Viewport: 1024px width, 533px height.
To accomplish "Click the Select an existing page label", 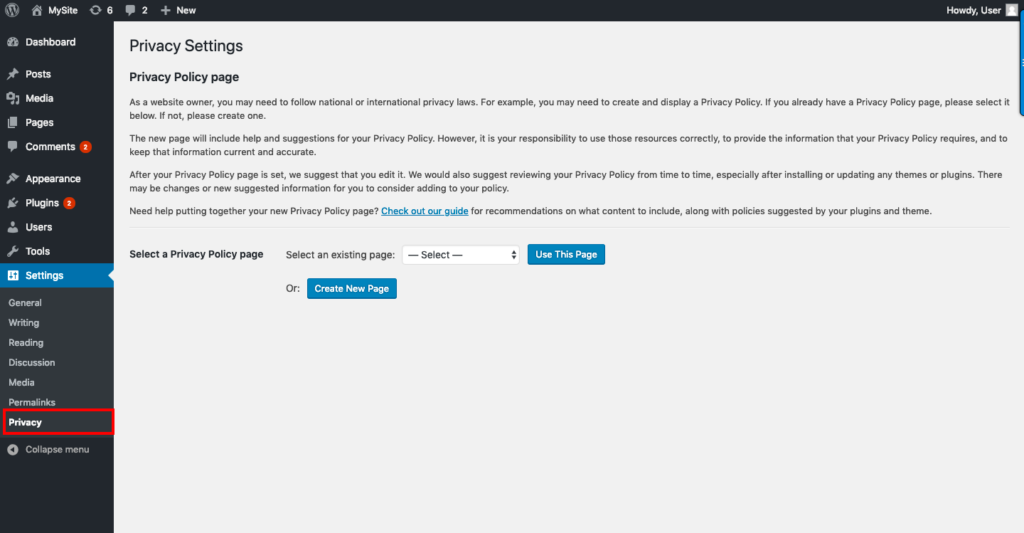I will click(x=340, y=255).
